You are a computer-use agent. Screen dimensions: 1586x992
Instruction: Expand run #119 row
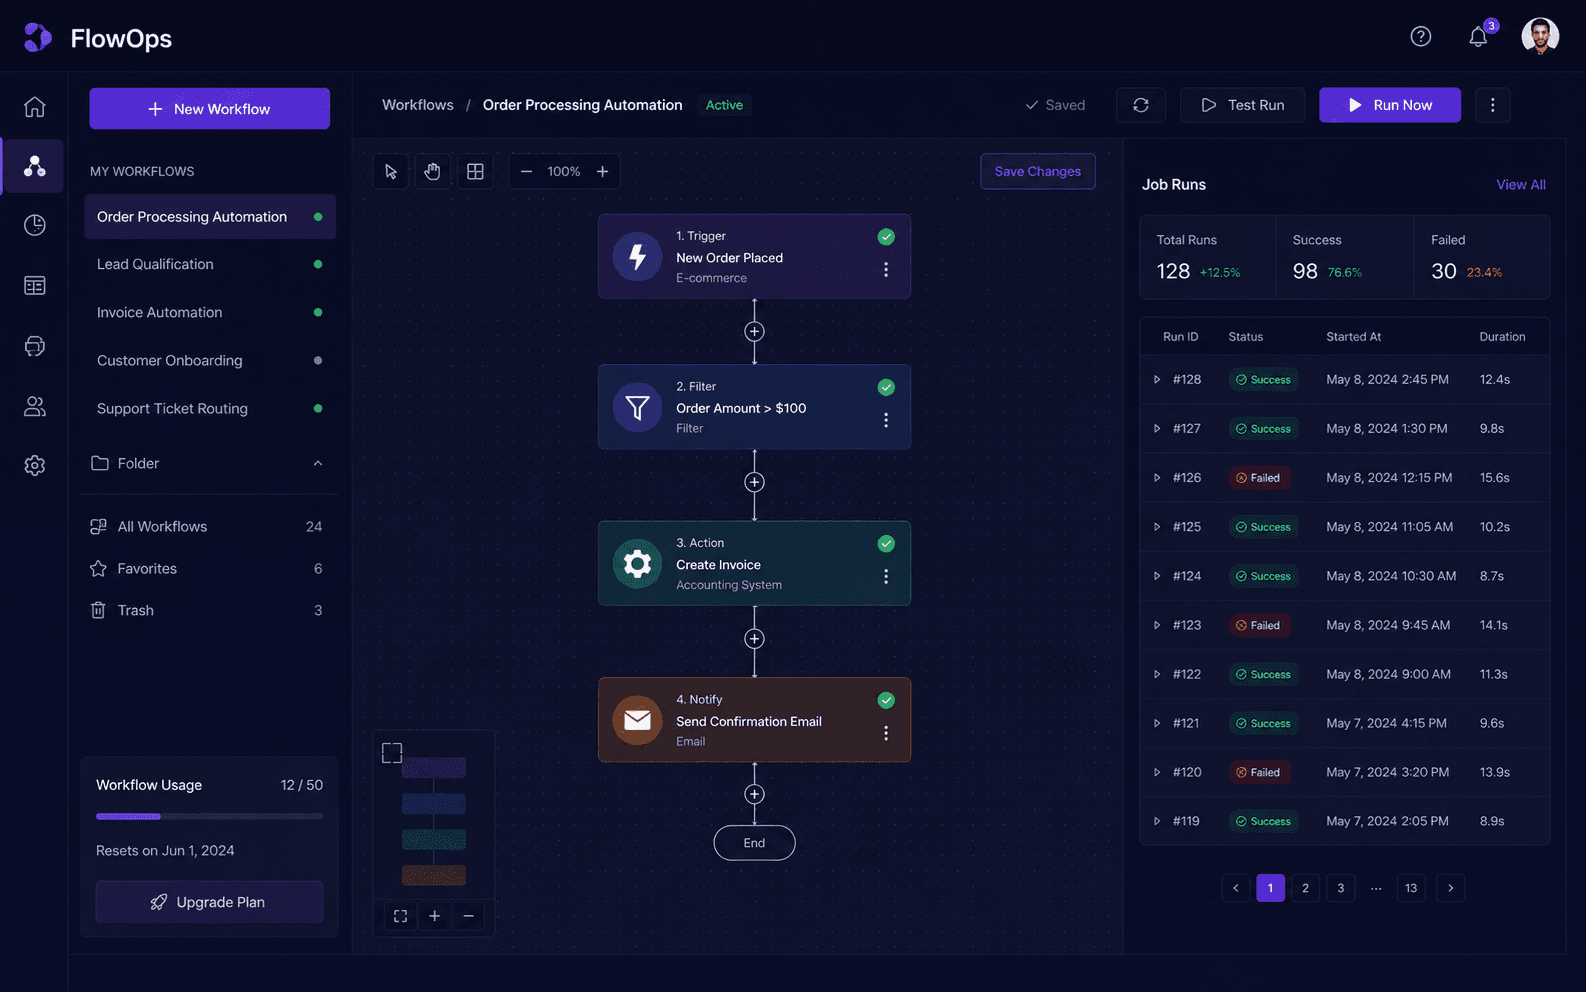click(1157, 821)
